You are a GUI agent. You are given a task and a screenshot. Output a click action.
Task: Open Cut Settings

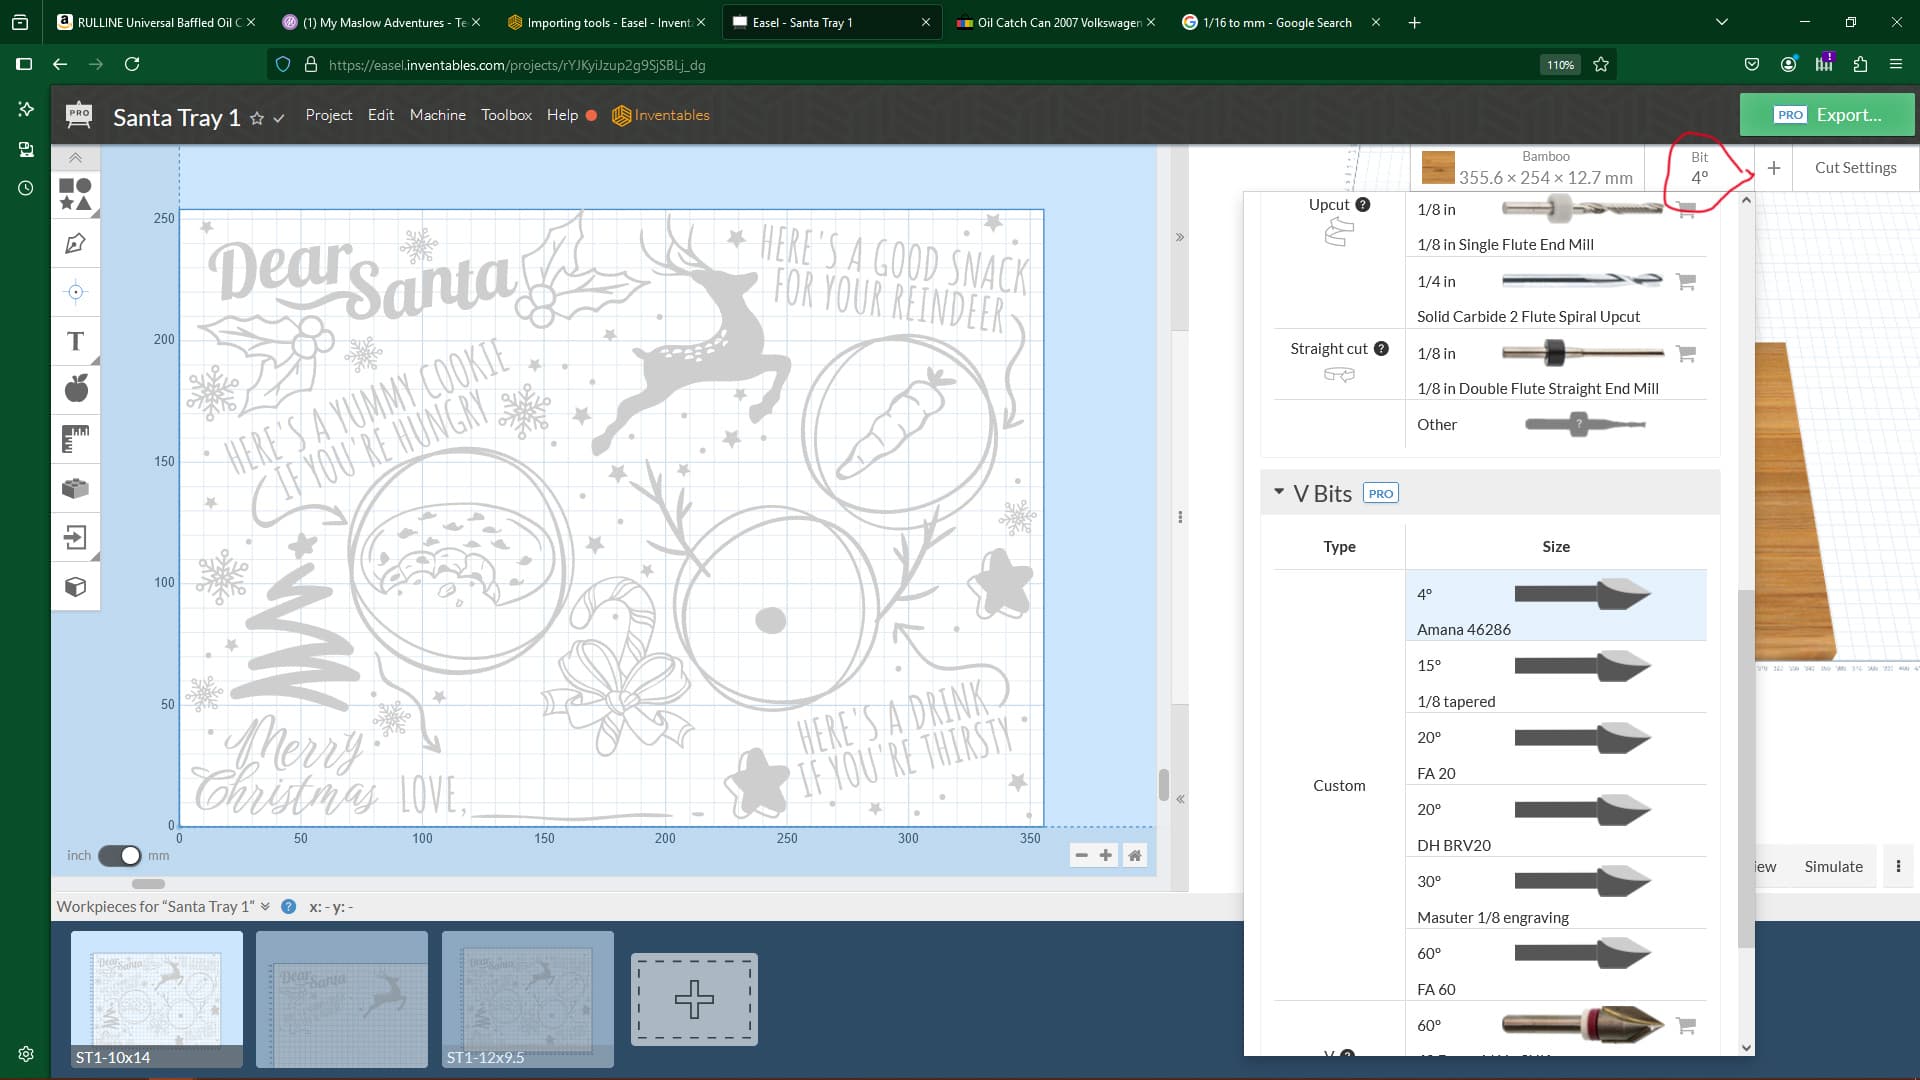click(1854, 168)
